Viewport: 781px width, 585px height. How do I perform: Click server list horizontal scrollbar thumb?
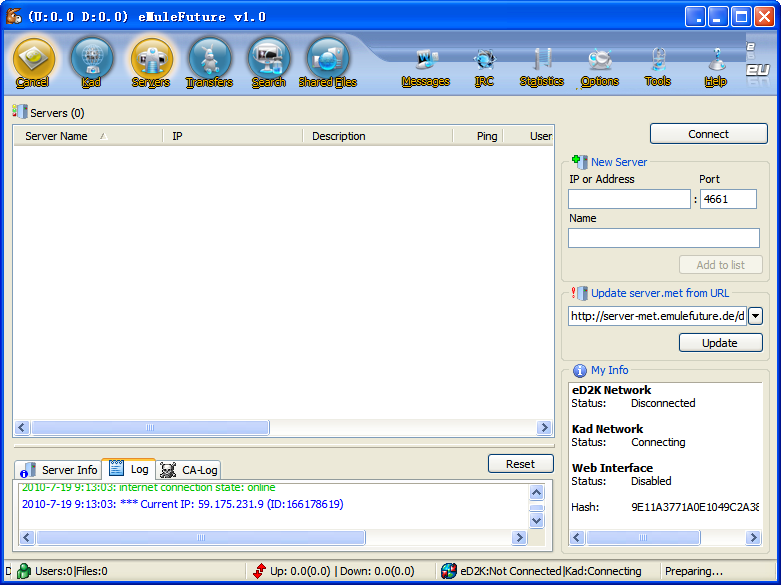tap(150, 428)
